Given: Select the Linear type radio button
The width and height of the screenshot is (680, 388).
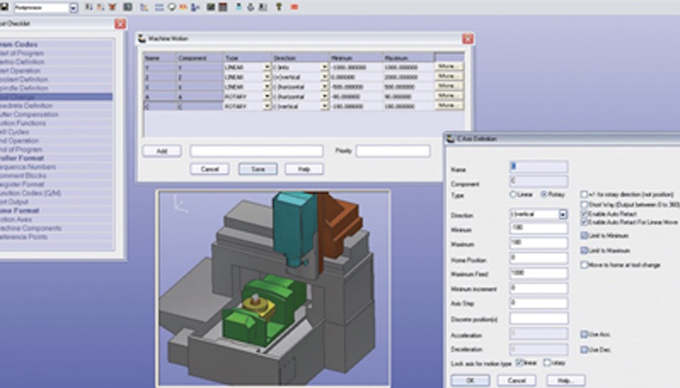Looking at the screenshot, I should (x=513, y=195).
